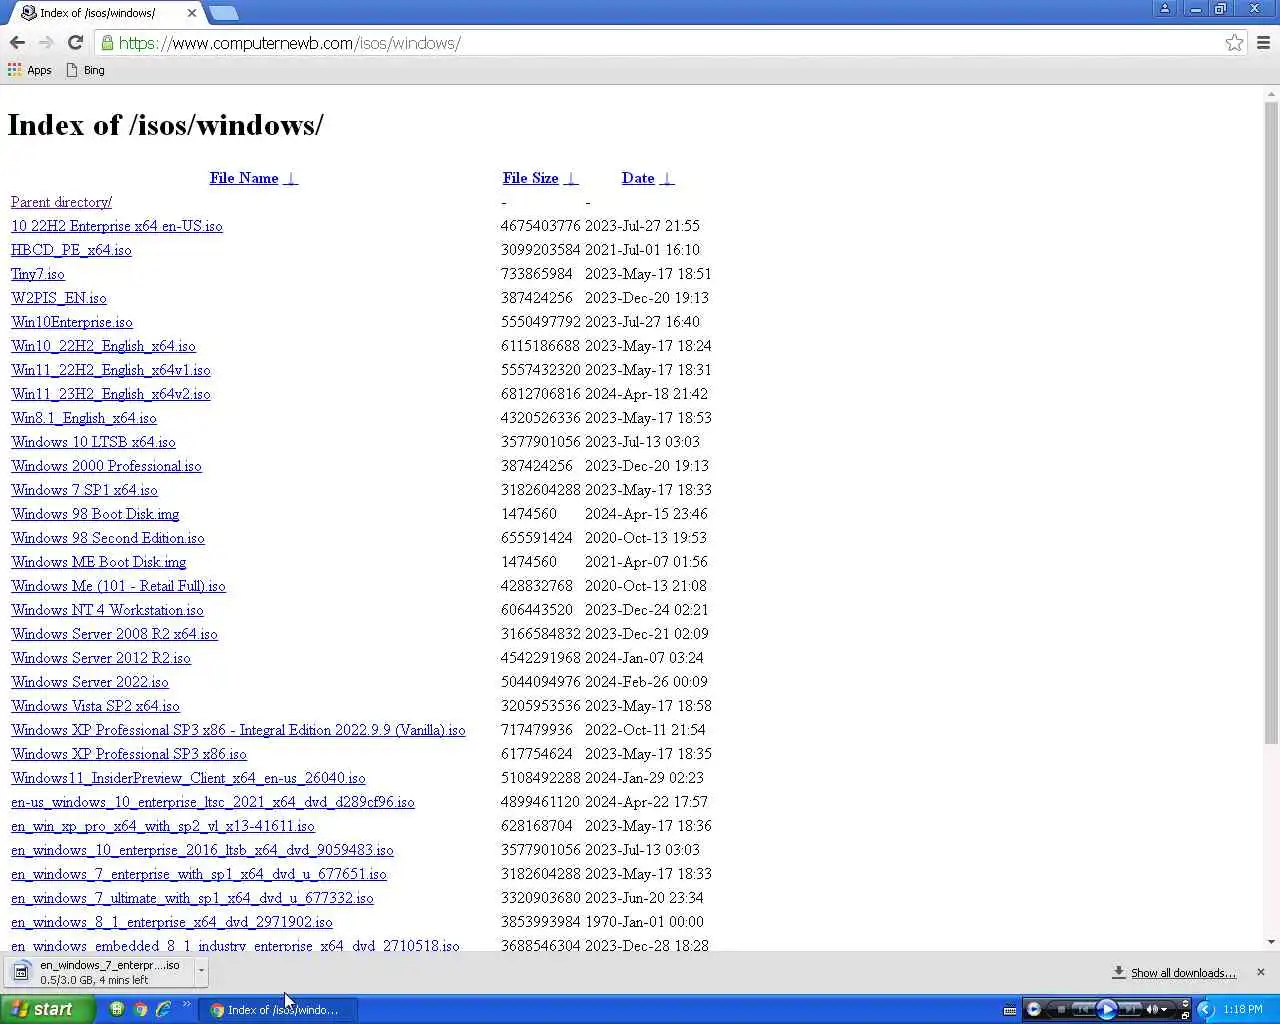
Task: Open Windows 98 Boot Disk.img link
Action: (x=95, y=514)
